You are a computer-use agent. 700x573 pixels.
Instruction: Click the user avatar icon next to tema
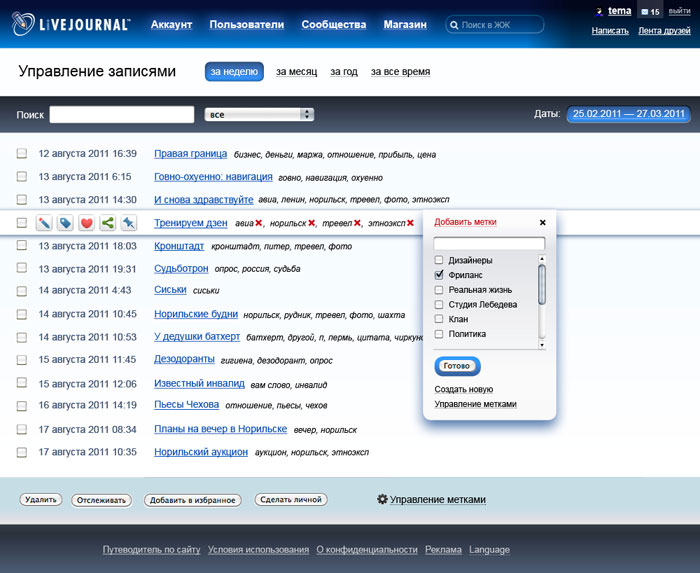click(x=599, y=12)
